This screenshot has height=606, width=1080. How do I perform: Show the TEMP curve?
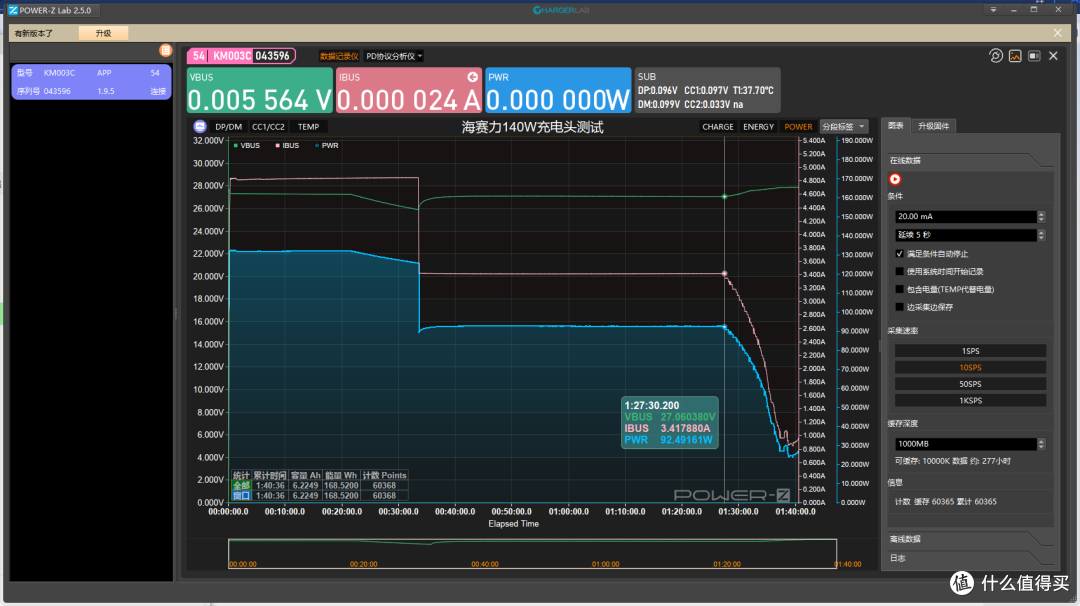click(308, 127)
